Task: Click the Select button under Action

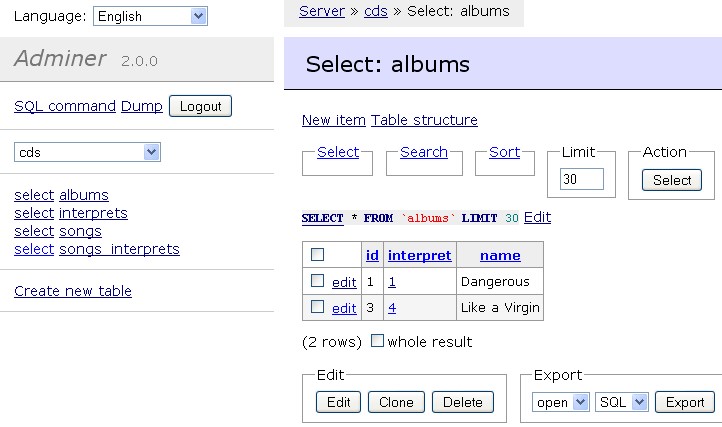Action: tap(672, 180)
